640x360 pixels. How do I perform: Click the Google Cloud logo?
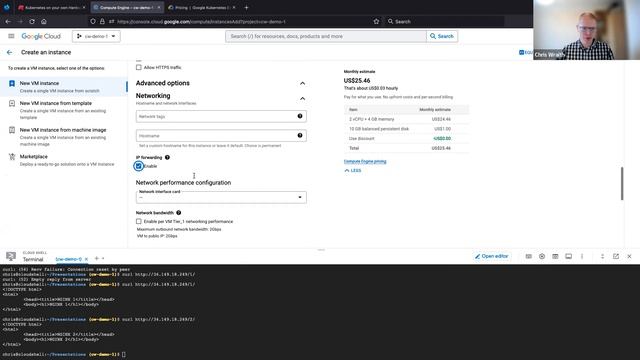coord(41,36)
